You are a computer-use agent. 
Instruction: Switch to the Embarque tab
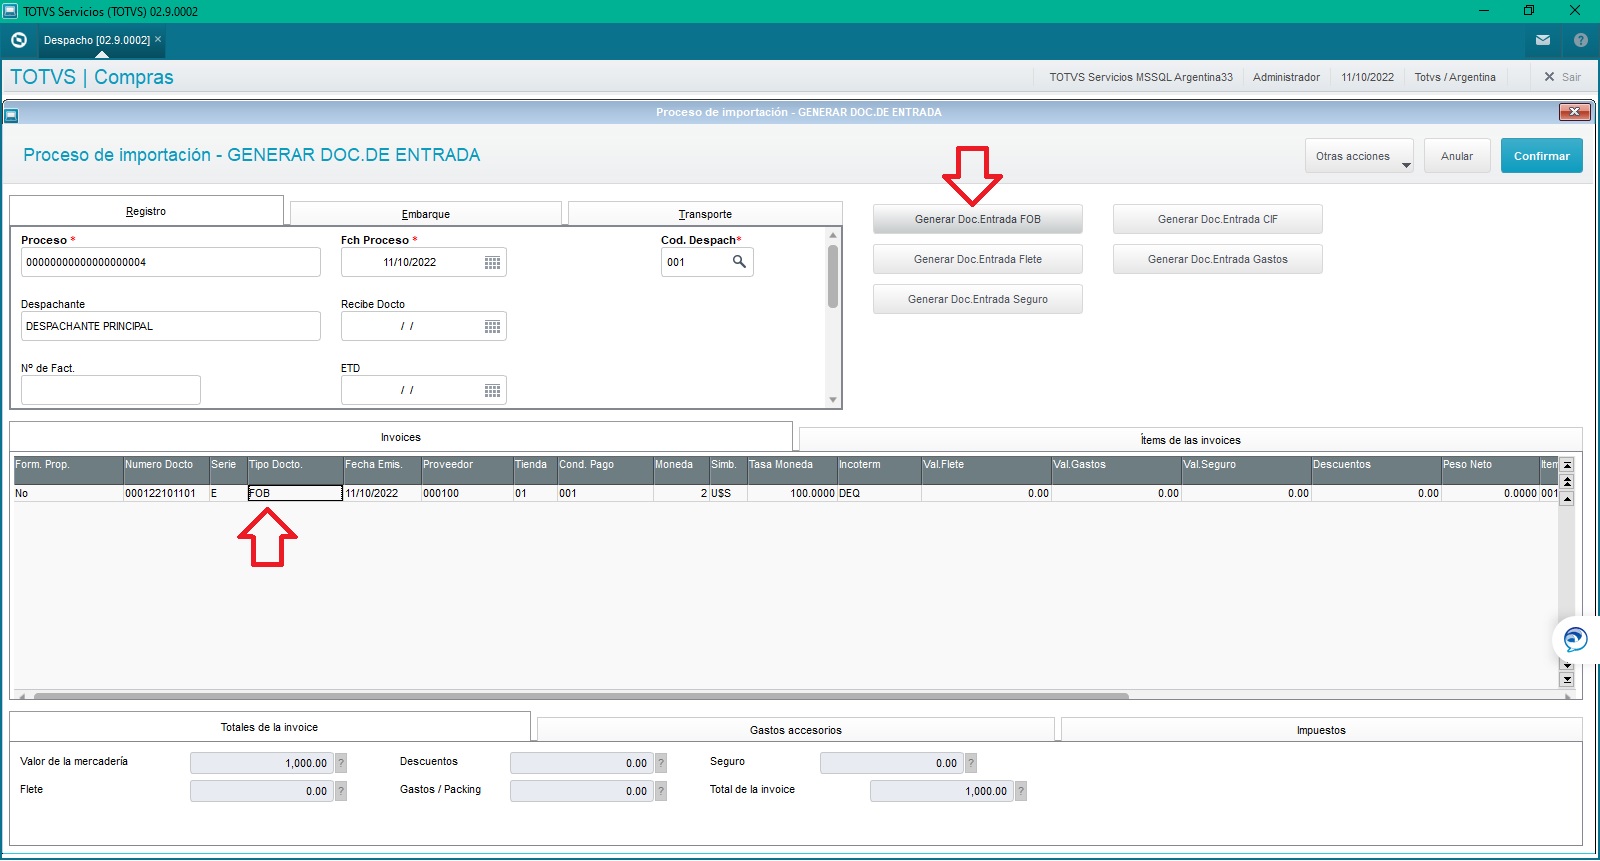coord(425,214)
